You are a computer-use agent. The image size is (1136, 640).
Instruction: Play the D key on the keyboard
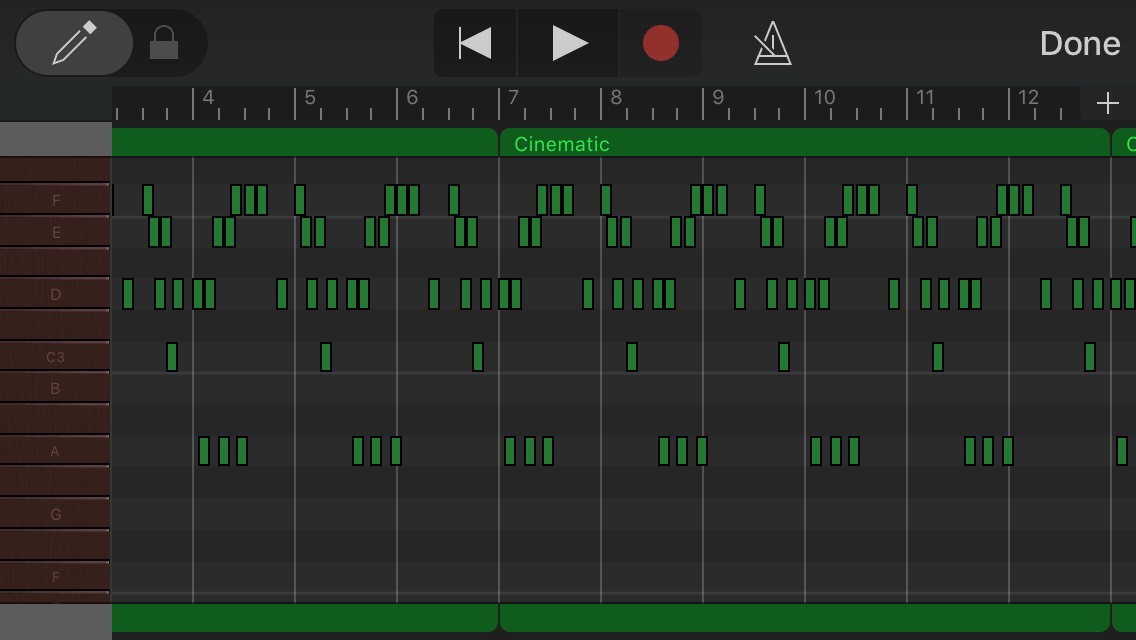[x=55, y=294]
